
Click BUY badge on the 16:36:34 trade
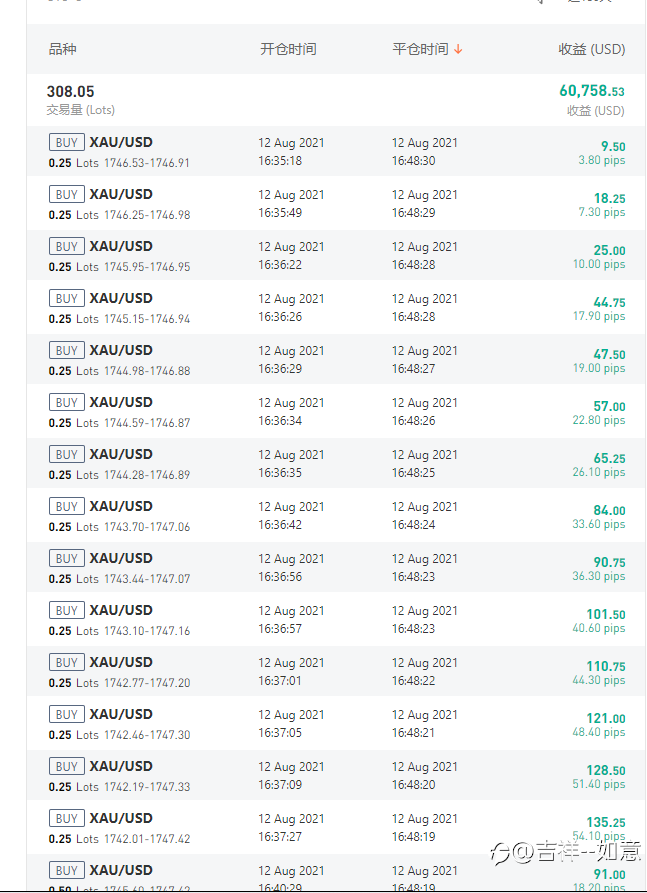pyautogui.click(x=67, y=403)
